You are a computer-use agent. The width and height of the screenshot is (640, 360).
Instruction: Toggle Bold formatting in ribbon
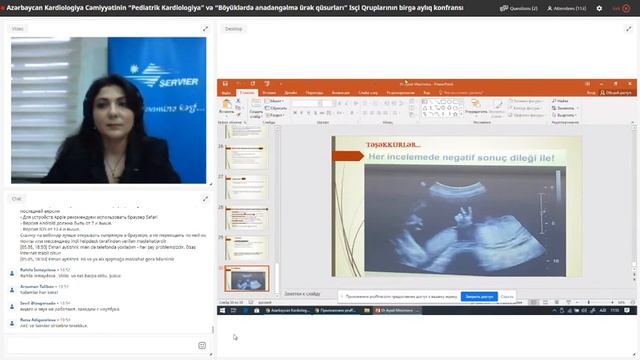295,113
